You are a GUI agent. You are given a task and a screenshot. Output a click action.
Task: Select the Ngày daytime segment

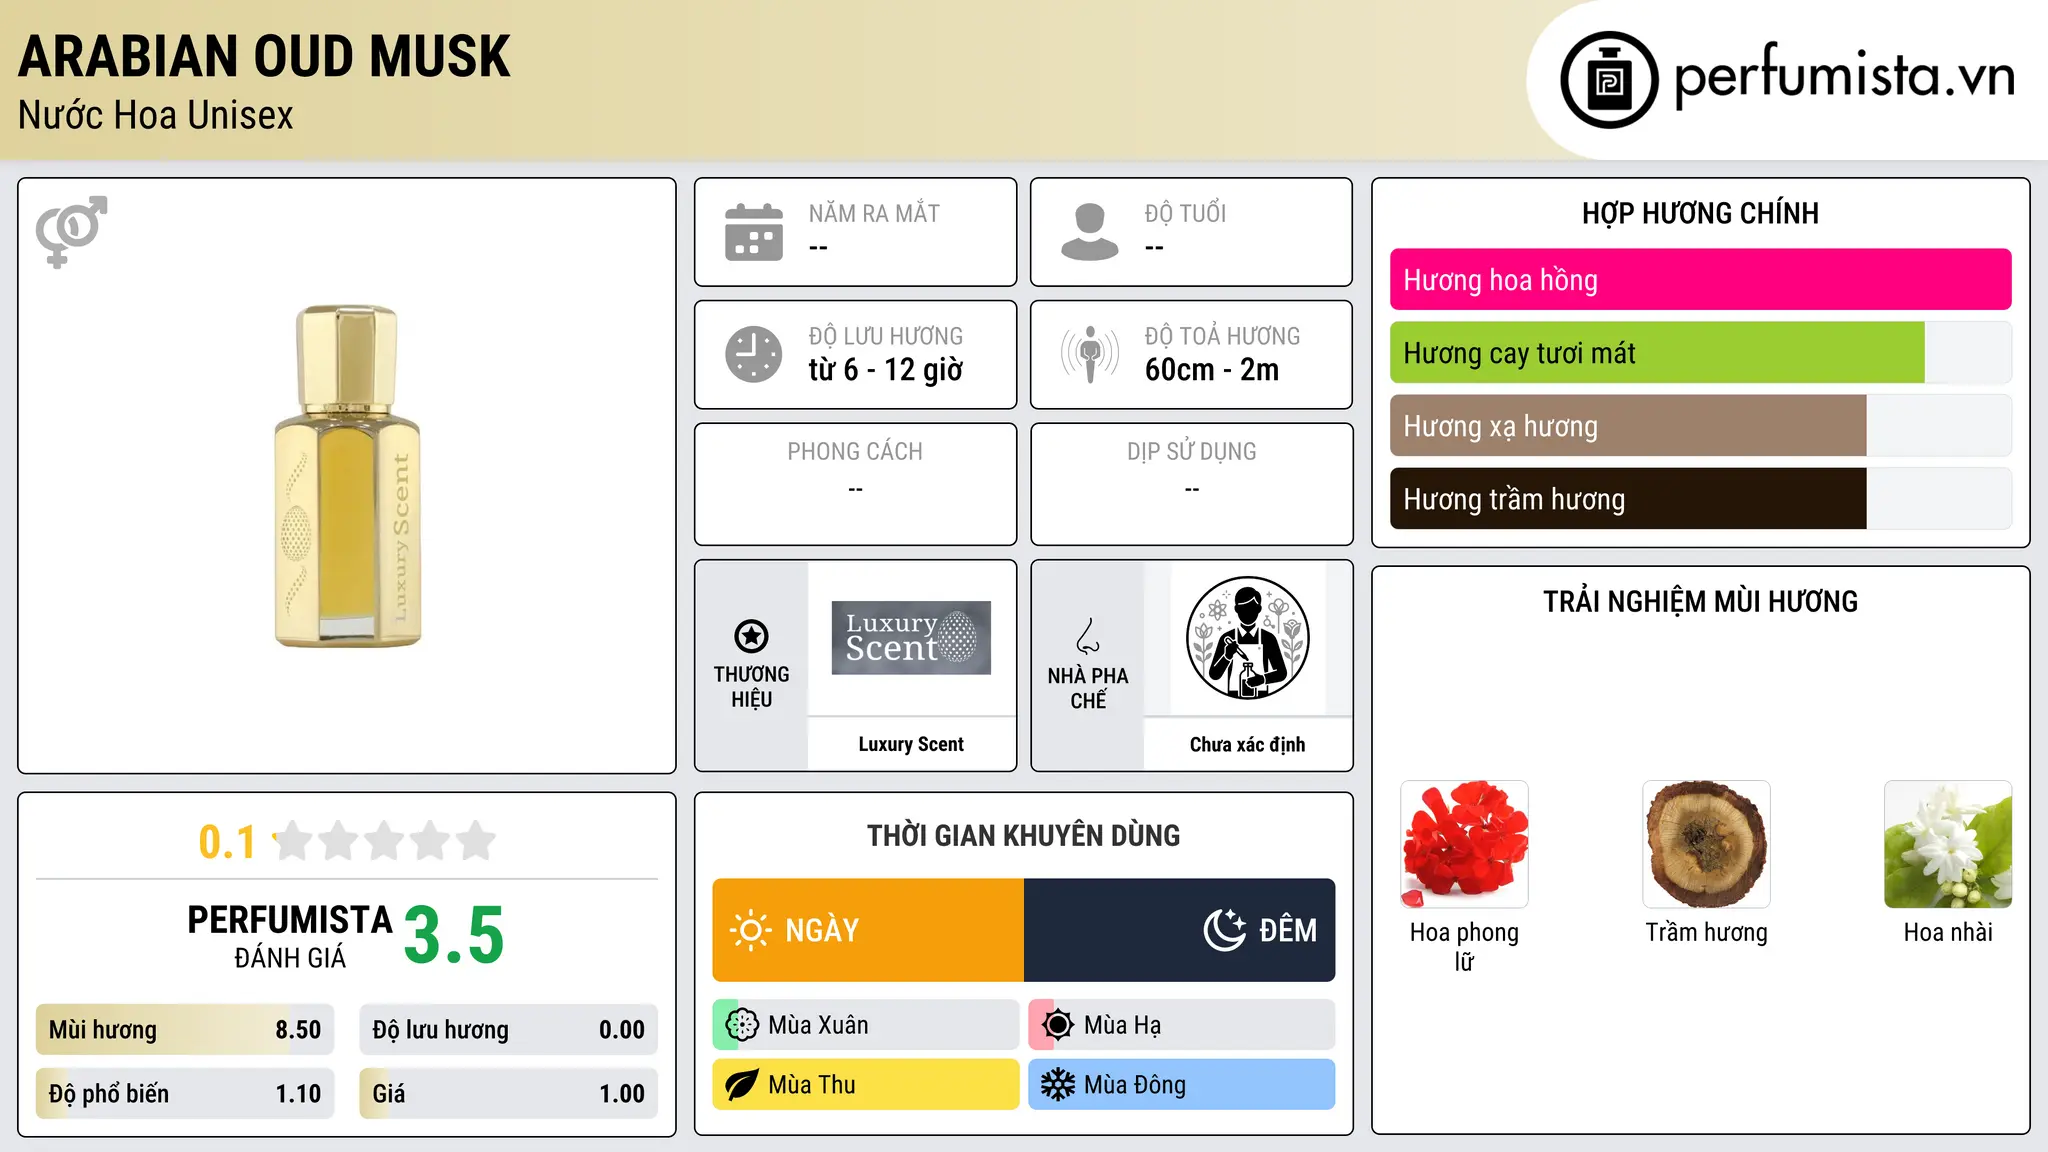coord(868,930)
